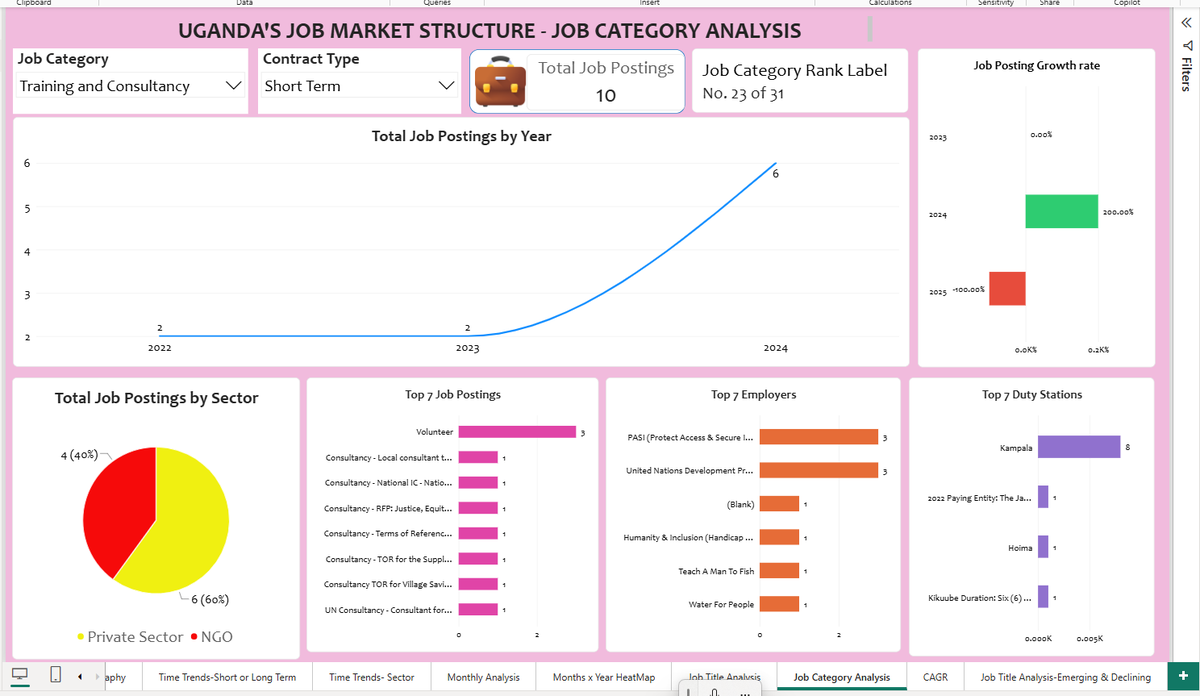Select the Consultancy TOR for Village Savi... bar
This screenshot has width=1200, height=696.
pyautogui.click(x=478, y=584)
